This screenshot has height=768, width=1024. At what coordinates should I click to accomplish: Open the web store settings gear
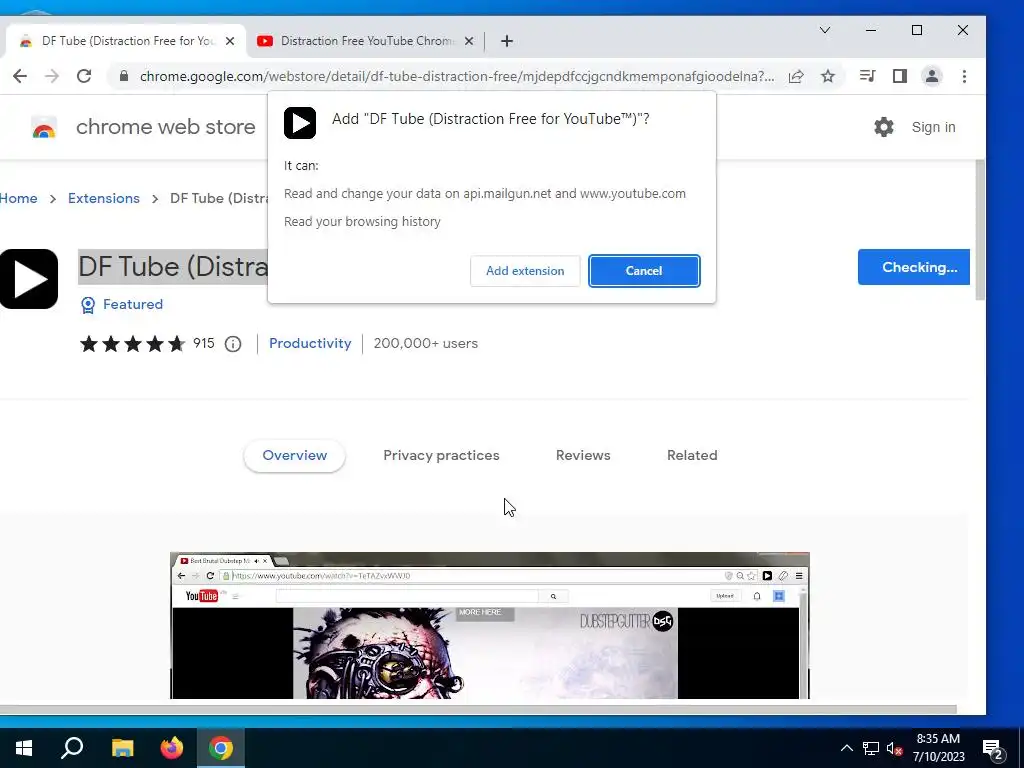pos(884,127)
